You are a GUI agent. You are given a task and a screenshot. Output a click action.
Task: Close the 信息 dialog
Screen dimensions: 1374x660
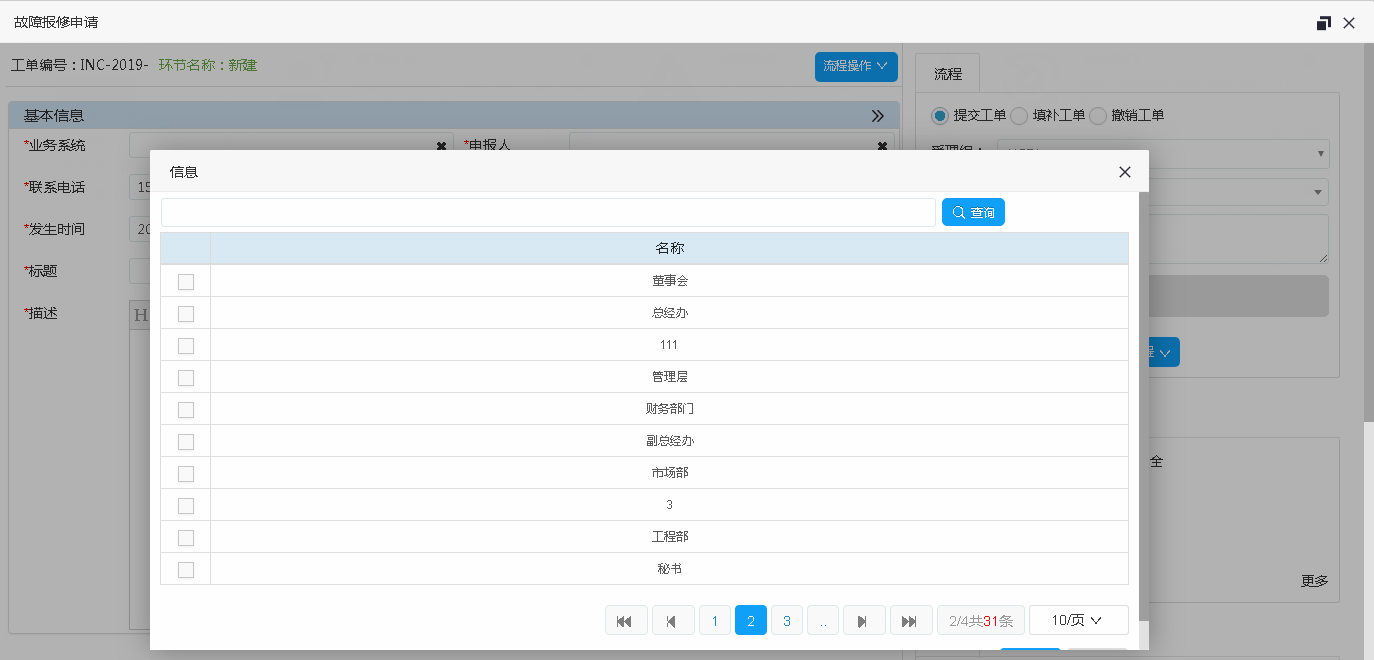click(1124, 172)
